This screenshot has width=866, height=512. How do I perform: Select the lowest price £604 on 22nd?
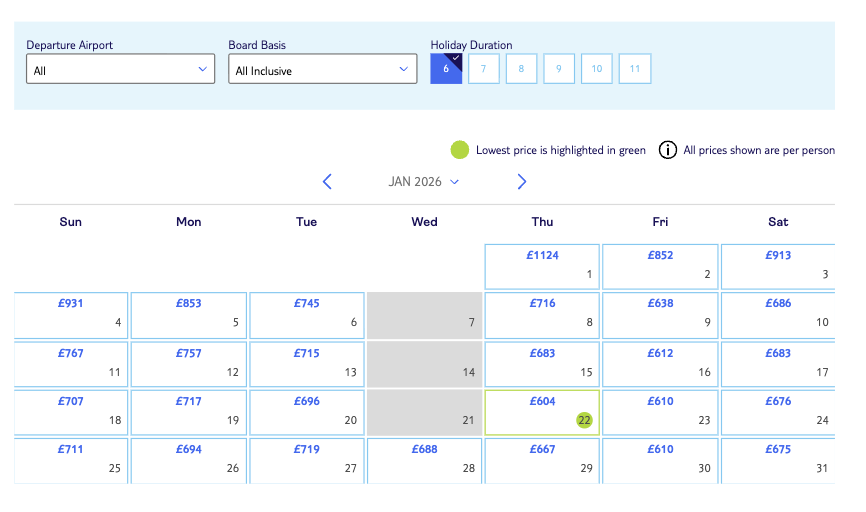click(x=542, y=411)
